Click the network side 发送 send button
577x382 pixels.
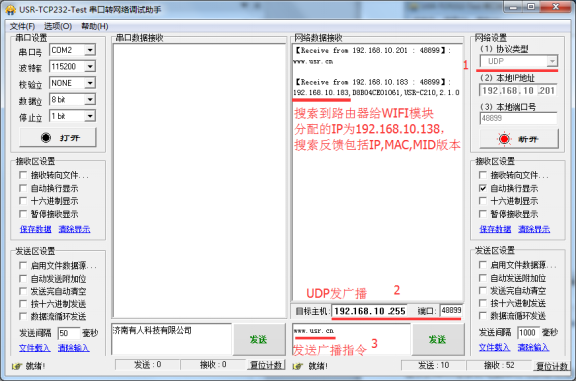[x=438, y=339]
